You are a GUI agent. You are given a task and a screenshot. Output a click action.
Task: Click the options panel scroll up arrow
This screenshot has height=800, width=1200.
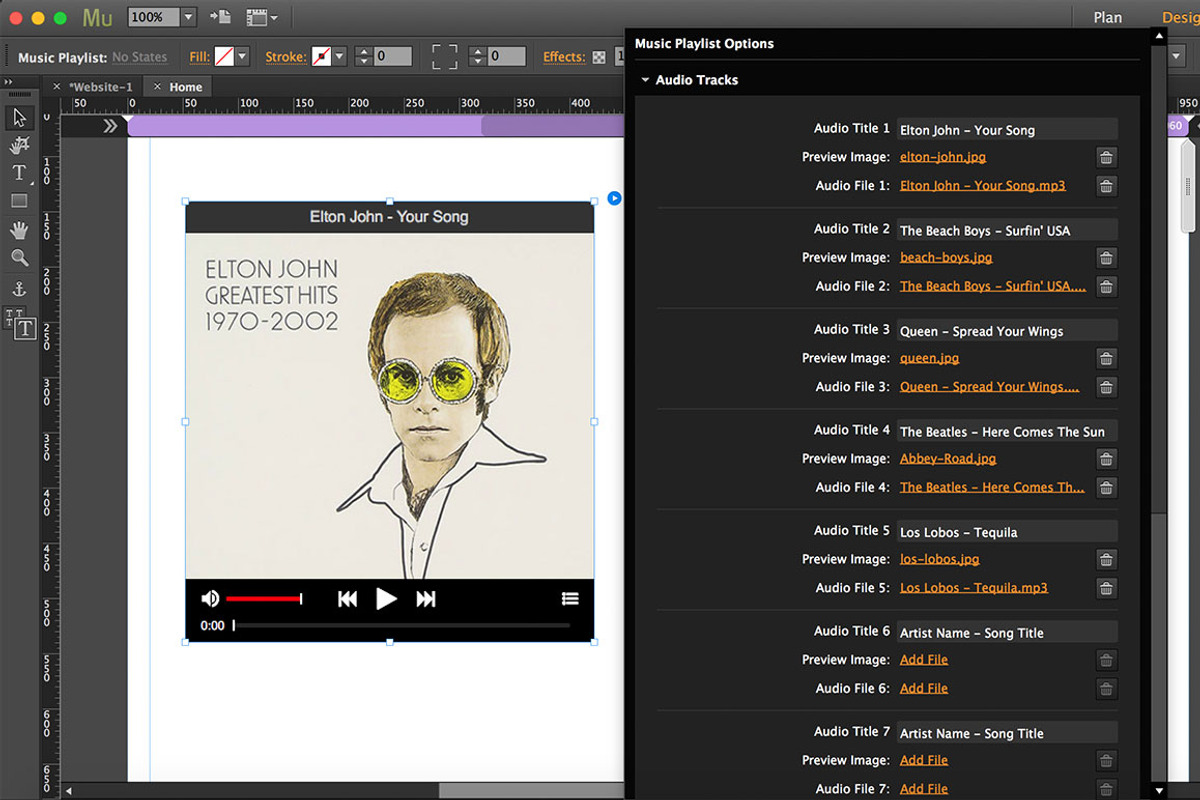click(x=1159, y=36)
